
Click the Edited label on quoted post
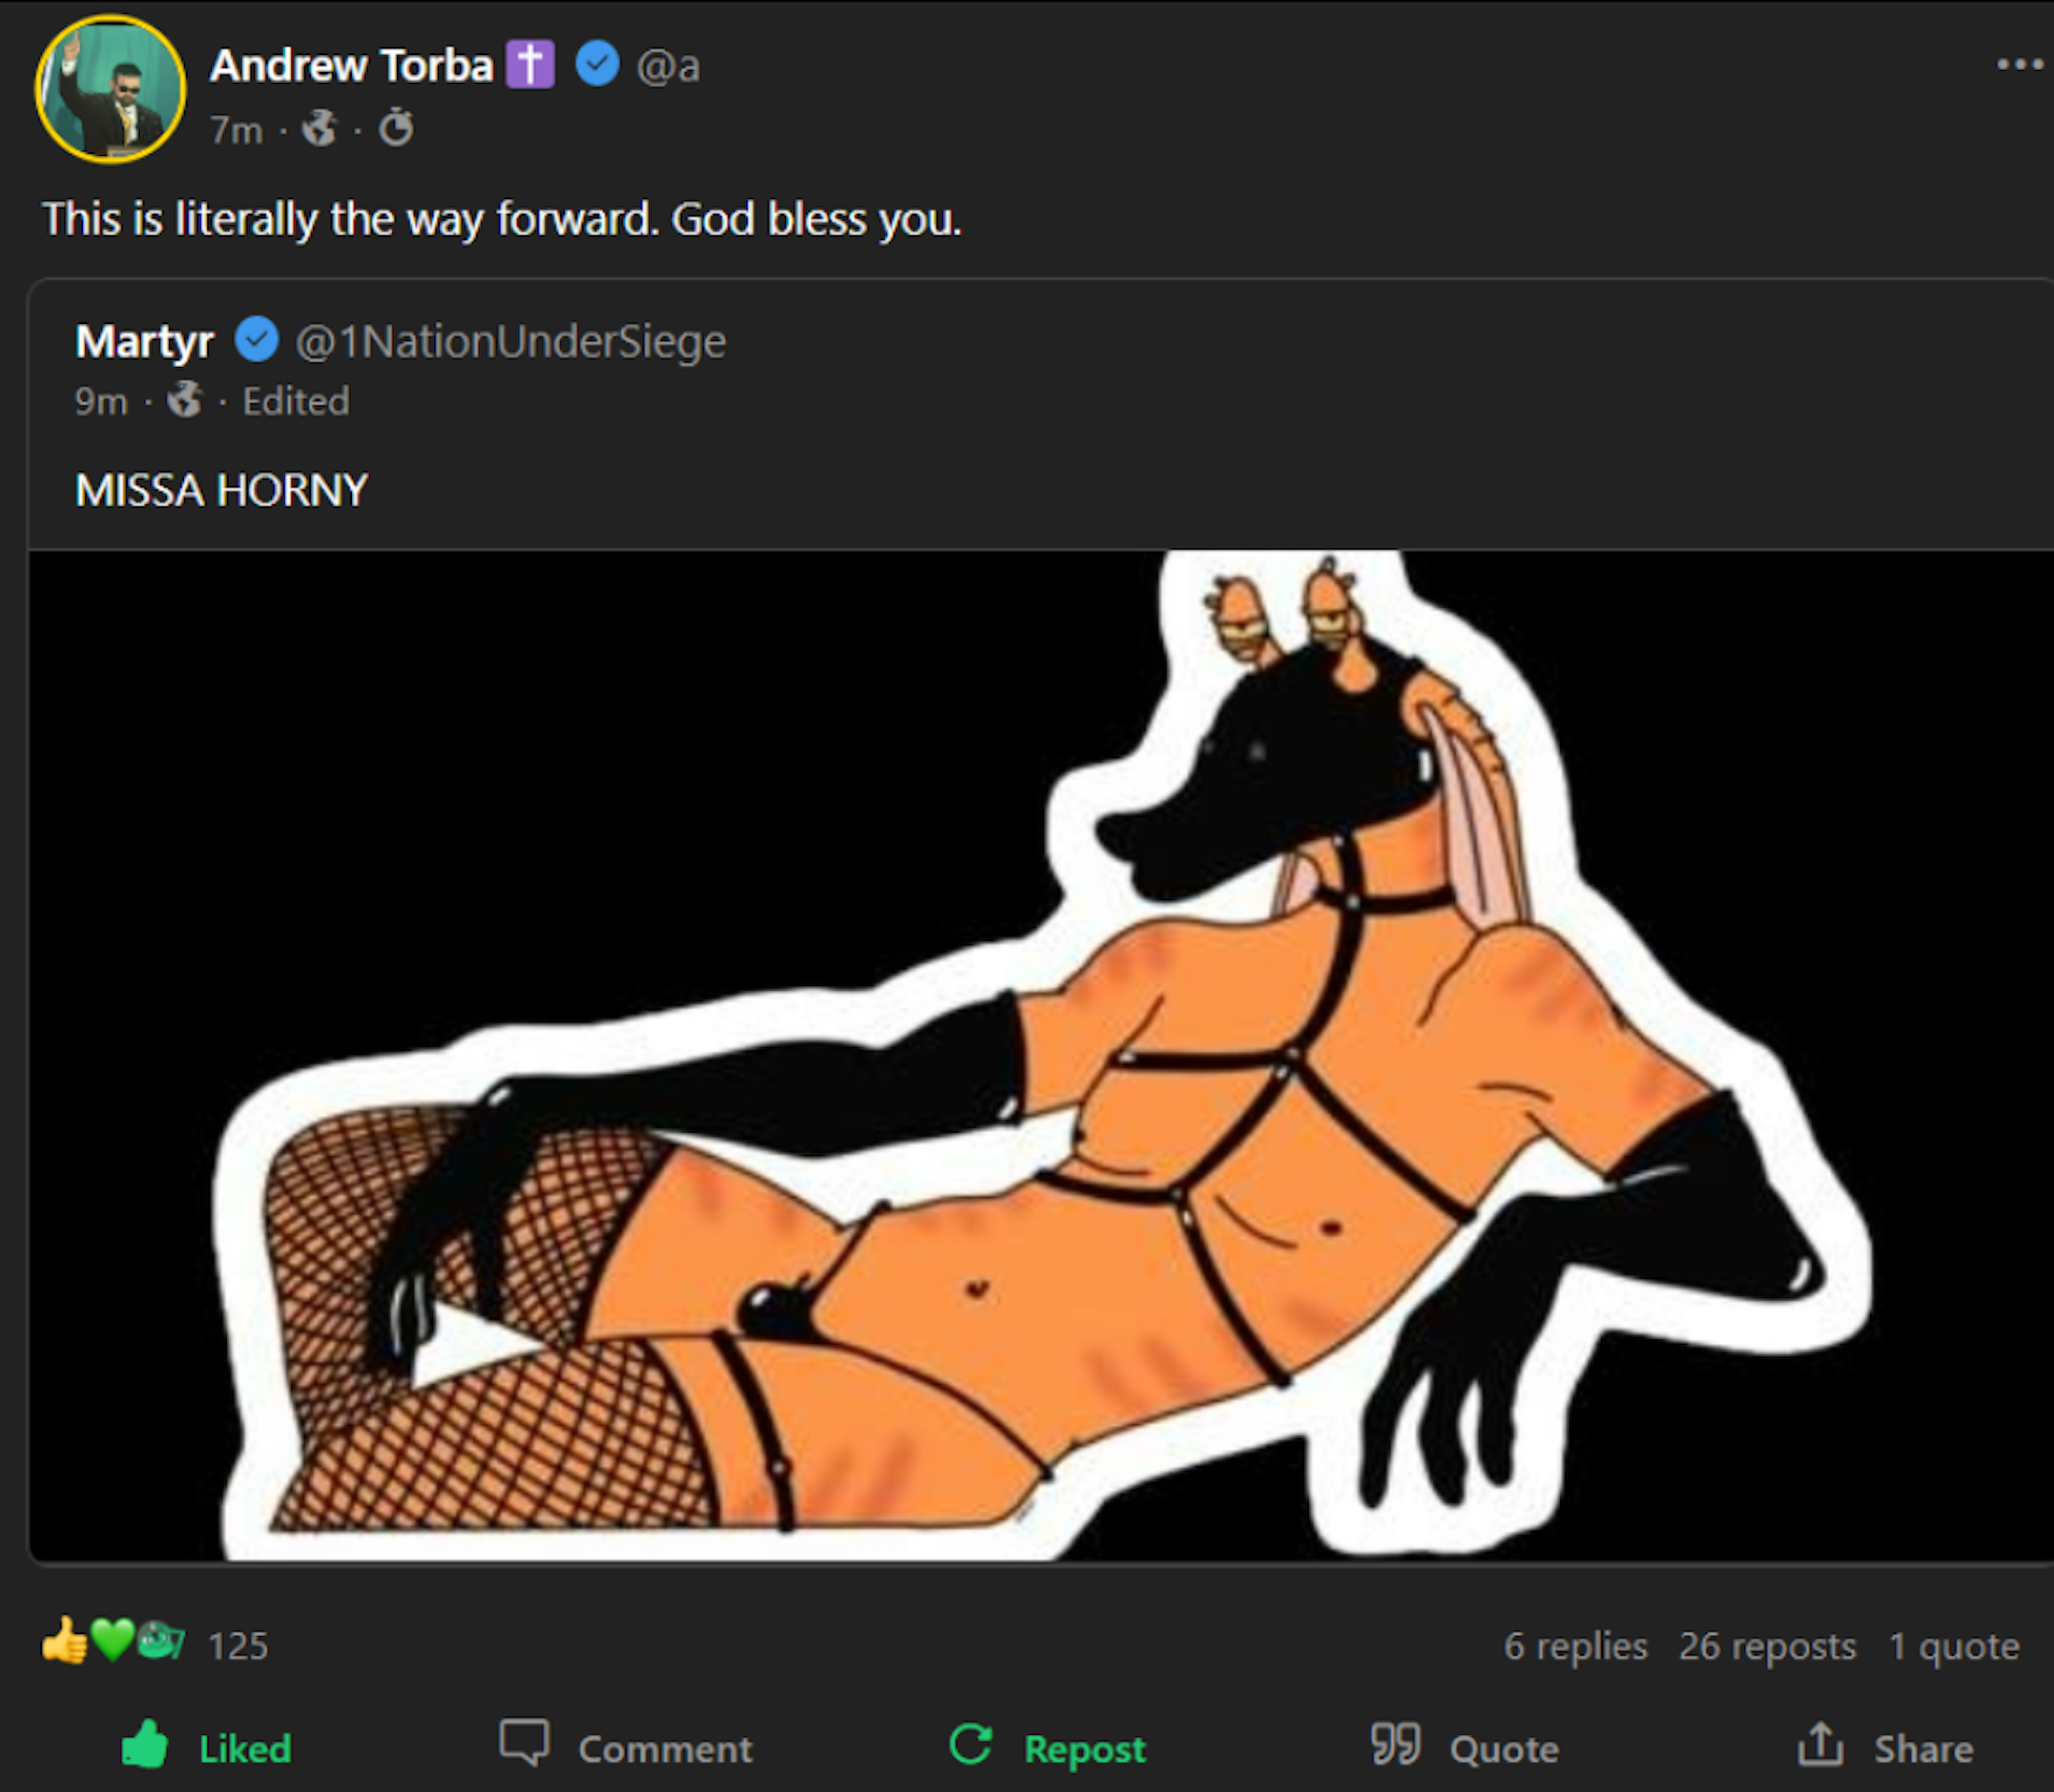pos(296,402)
